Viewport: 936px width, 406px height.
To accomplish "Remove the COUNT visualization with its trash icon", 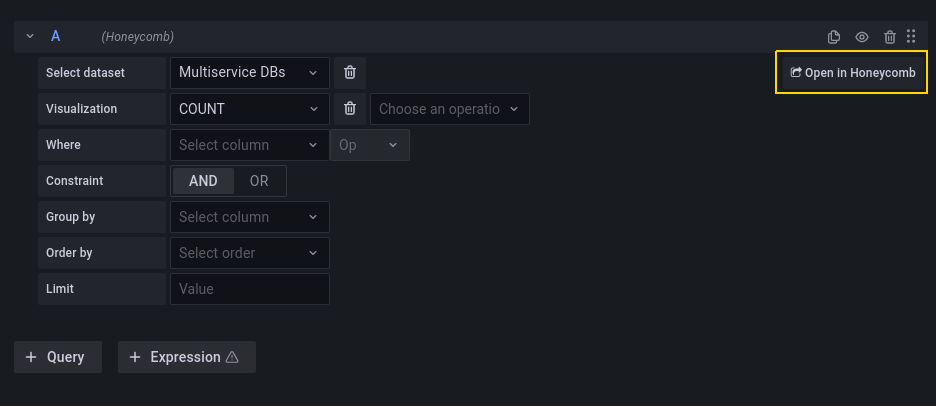I will point(350,109).
